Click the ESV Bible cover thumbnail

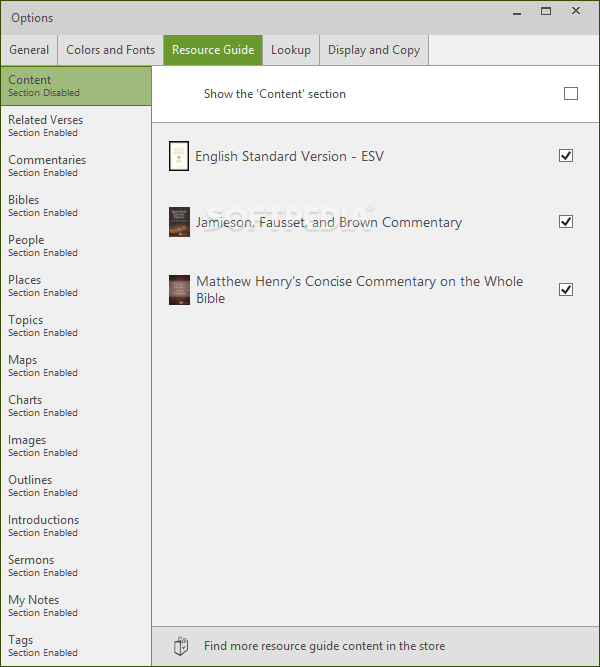[179, 156]
